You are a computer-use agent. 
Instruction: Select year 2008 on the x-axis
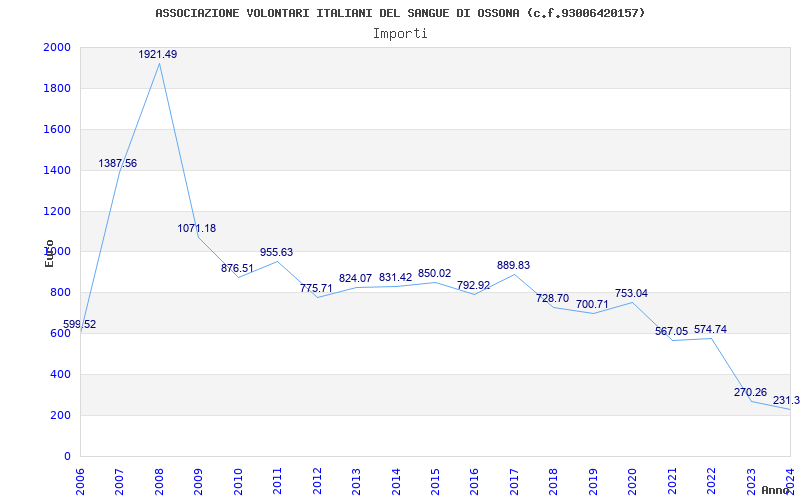tap(159, 481)
